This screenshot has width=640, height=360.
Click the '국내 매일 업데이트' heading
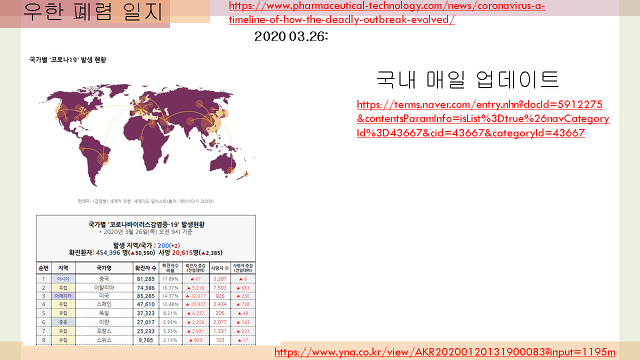point(467,79)
